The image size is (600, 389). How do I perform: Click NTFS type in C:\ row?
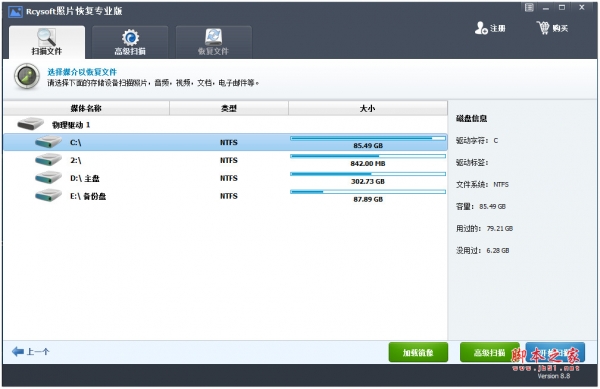point(229,142)
